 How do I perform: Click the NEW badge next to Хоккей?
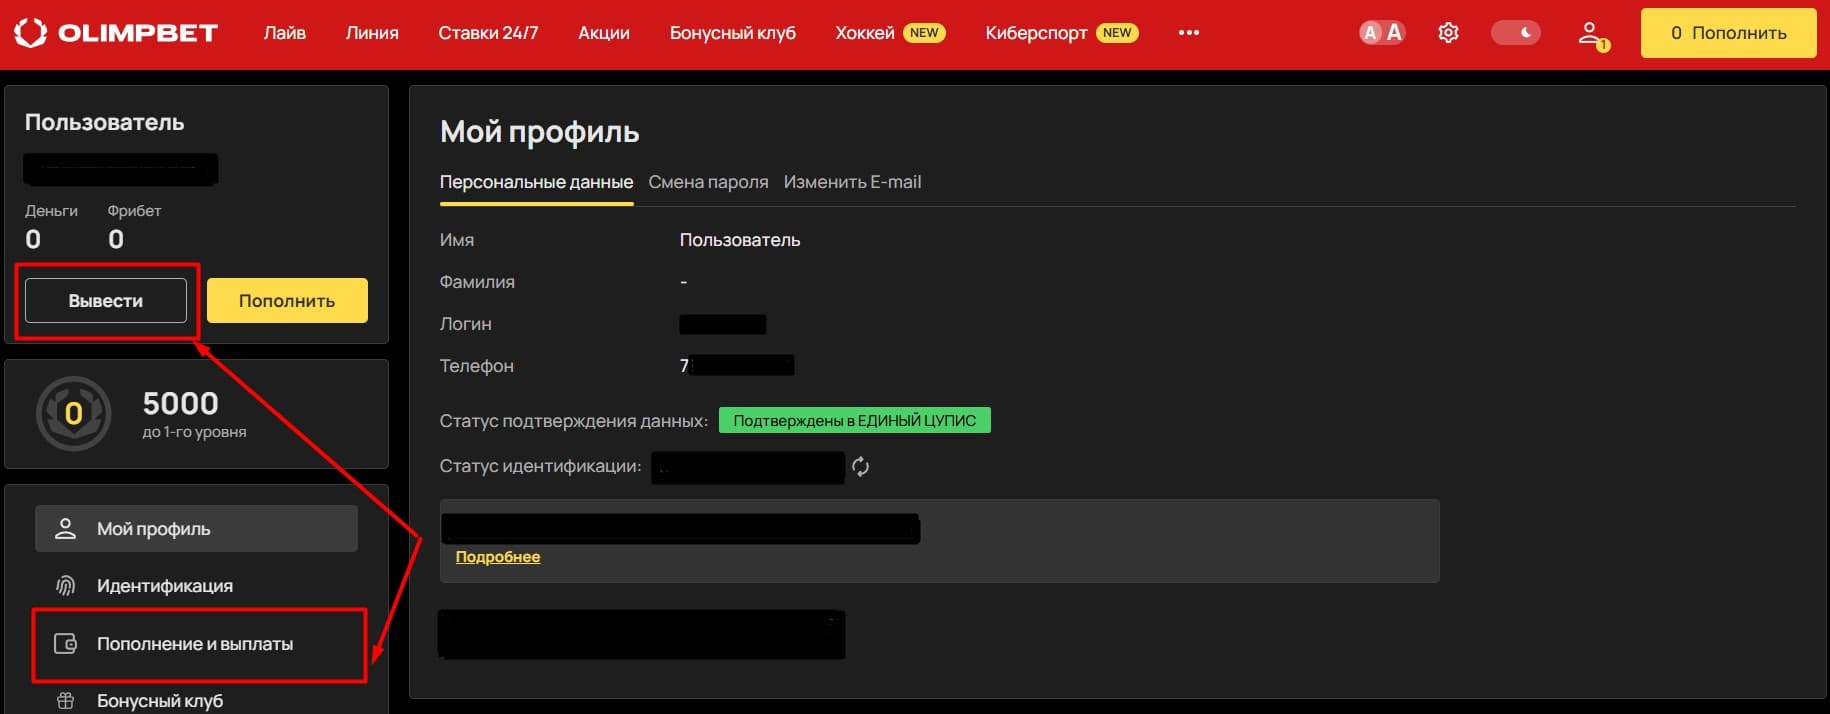pos(924,33)
